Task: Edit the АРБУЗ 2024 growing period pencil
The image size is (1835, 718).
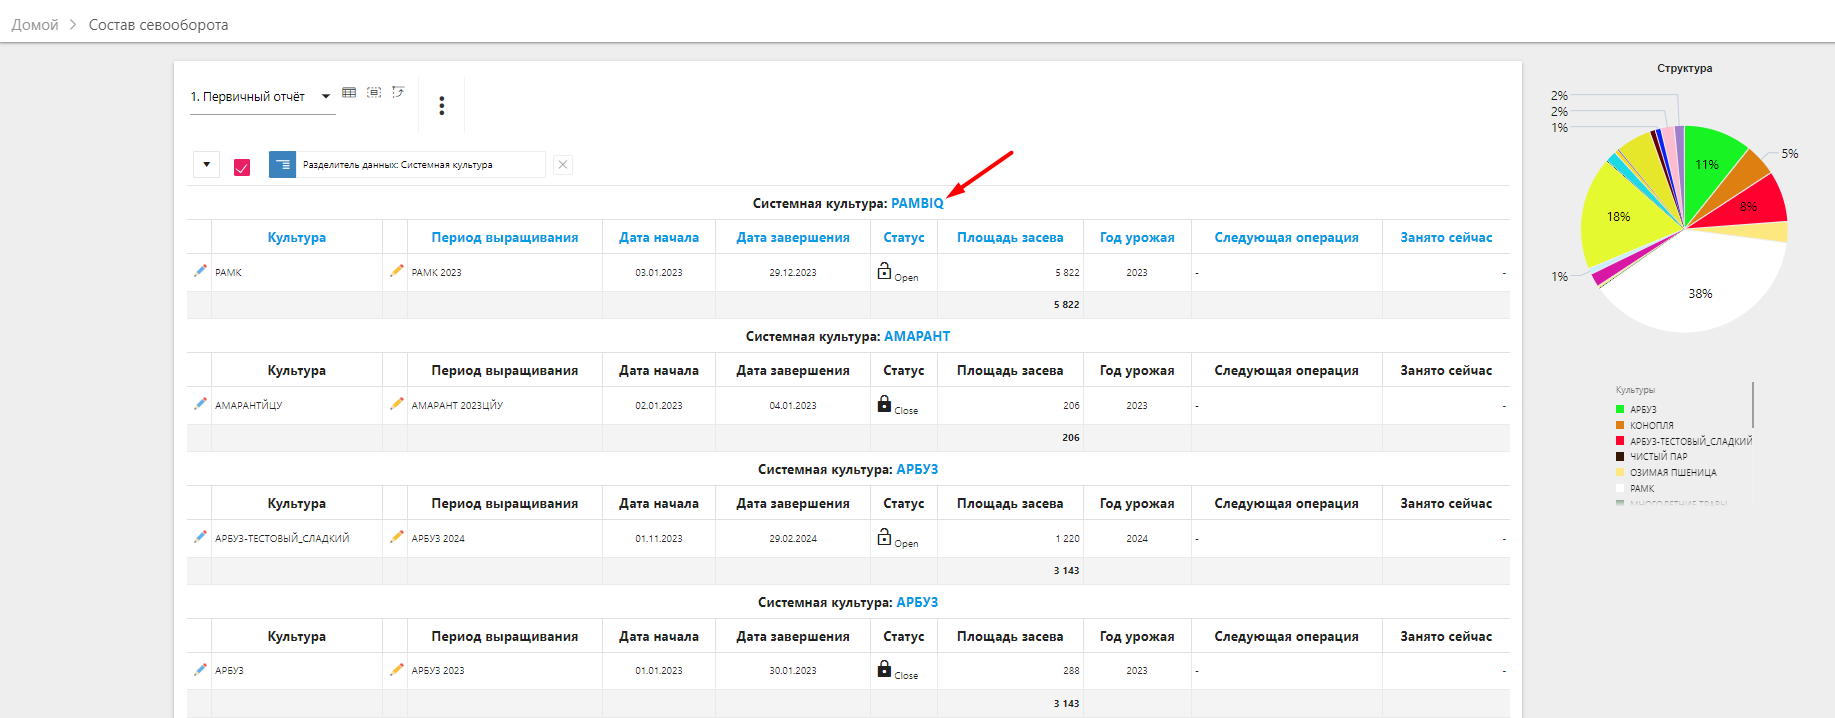Action: (x=397, y=537)
